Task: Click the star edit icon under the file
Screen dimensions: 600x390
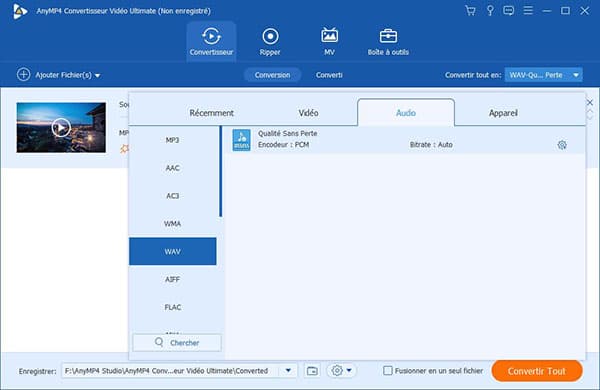Action: (124, 148)
